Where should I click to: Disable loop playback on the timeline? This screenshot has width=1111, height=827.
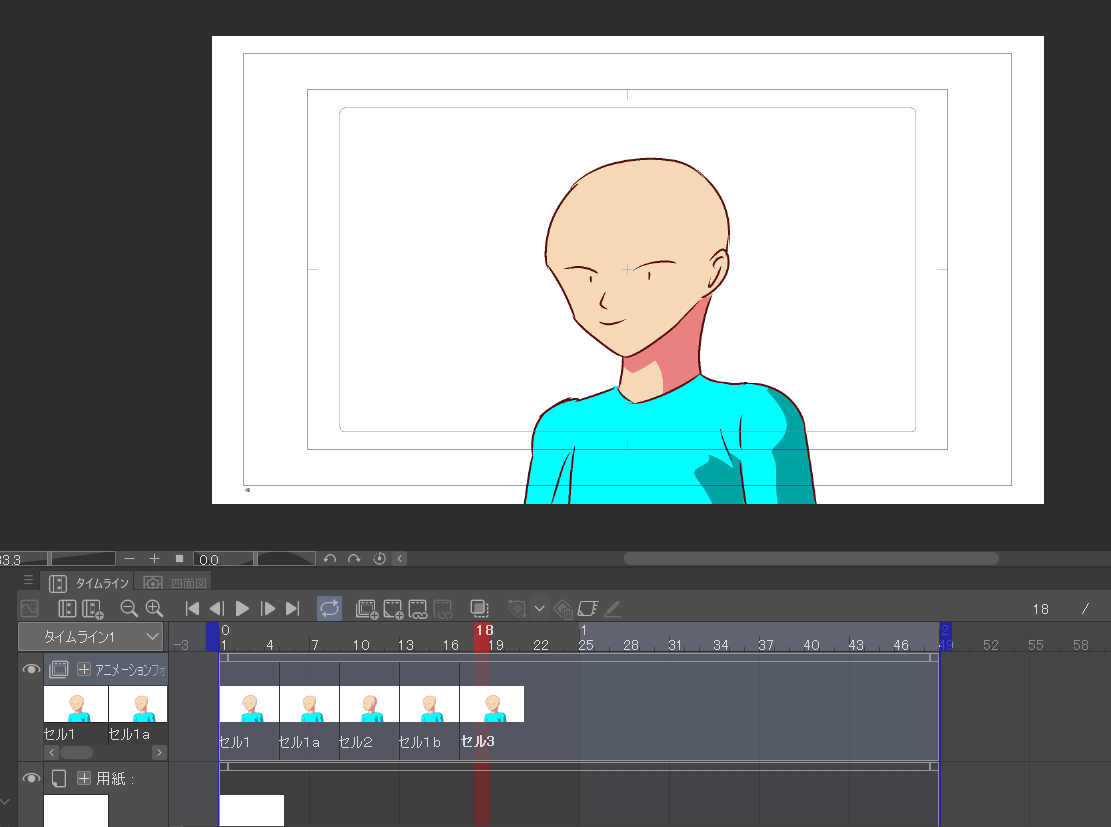click(330, 608)
